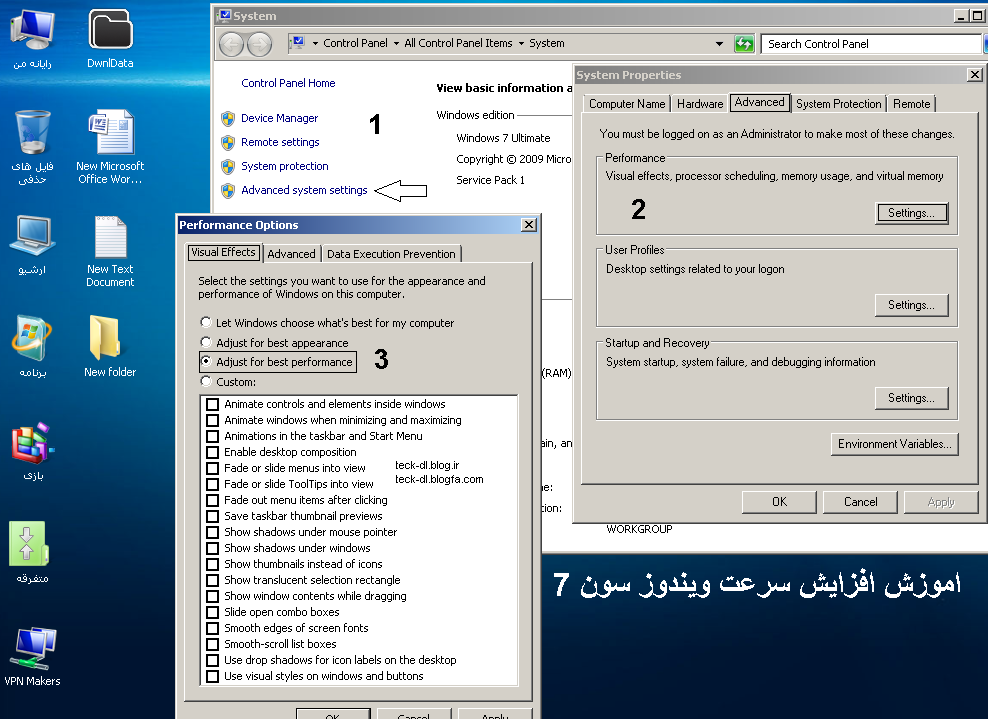Image resolution: width=988 pixels, height=719 pixels.
Task: Expand All Control Panel Items breadcrumb arrow
Action: click(x=520, y=44)
